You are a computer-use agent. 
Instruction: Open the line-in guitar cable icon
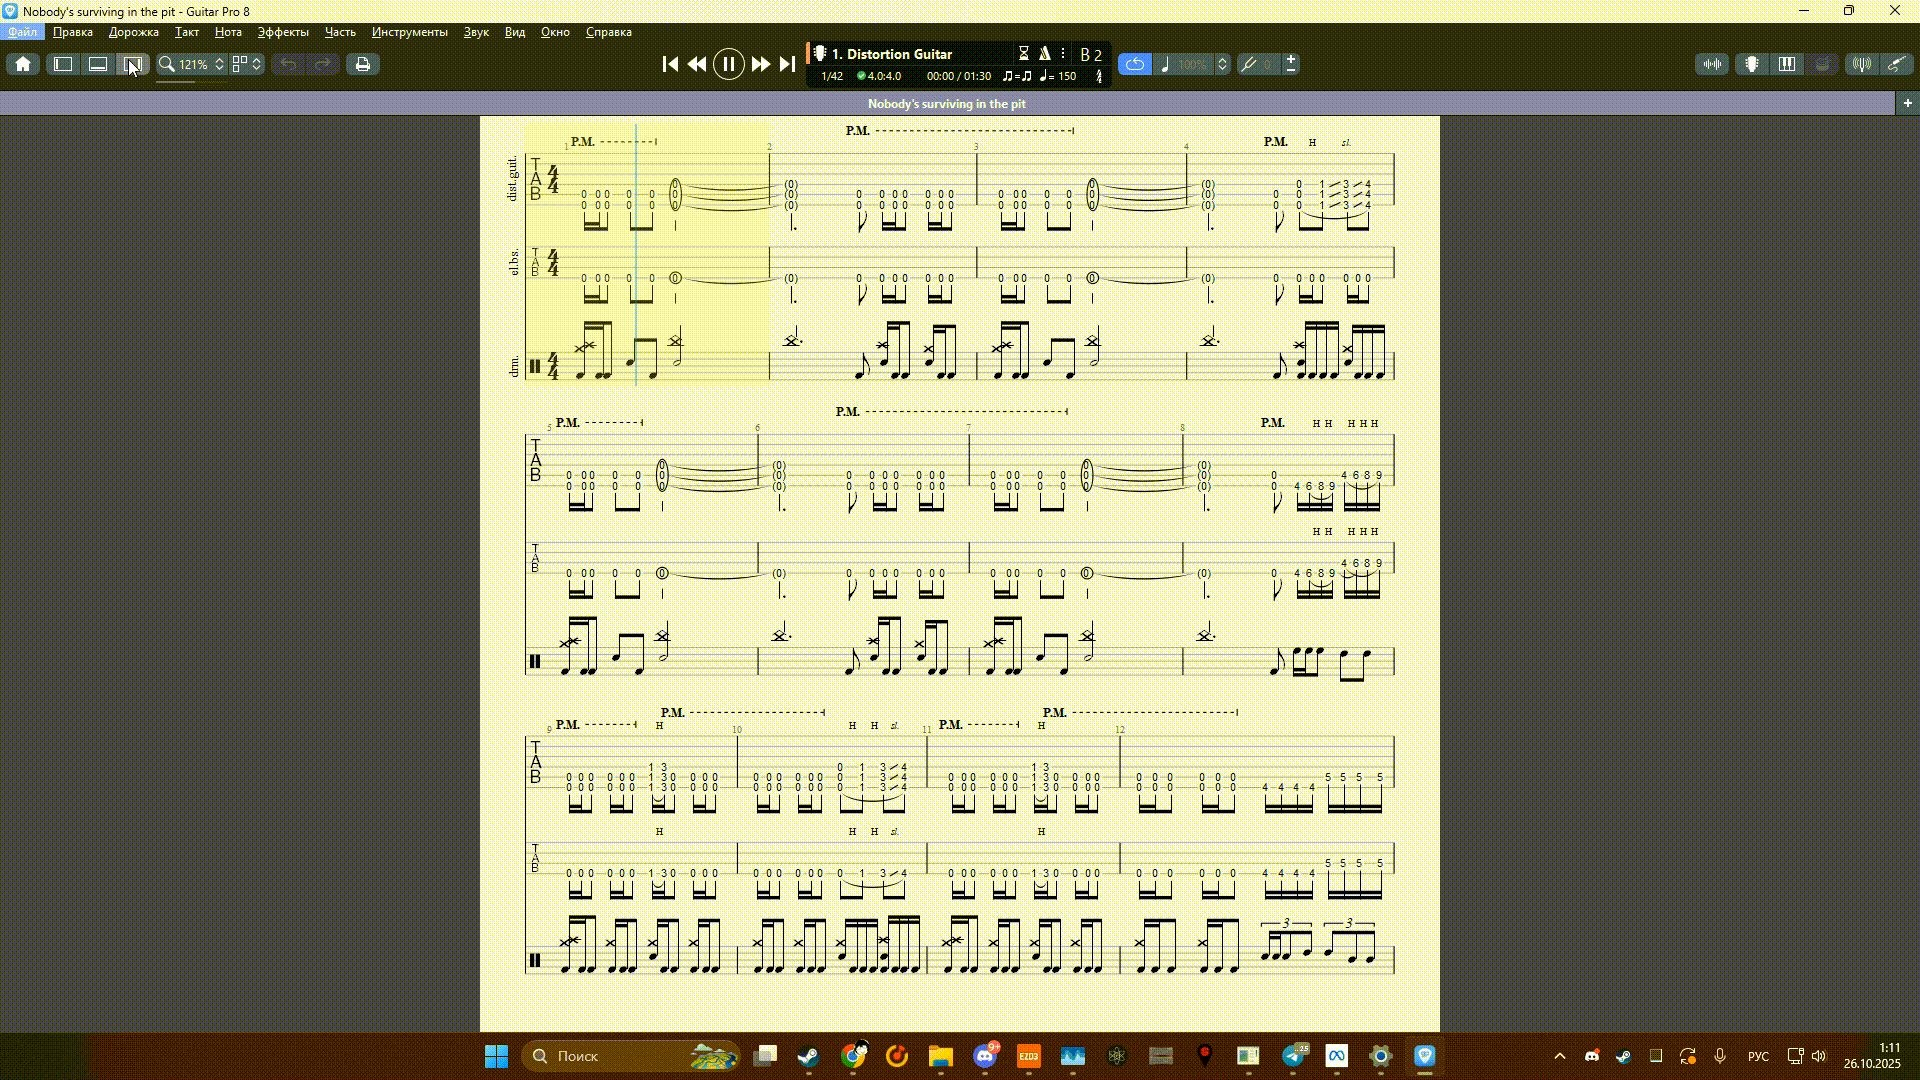point(1897,64)
